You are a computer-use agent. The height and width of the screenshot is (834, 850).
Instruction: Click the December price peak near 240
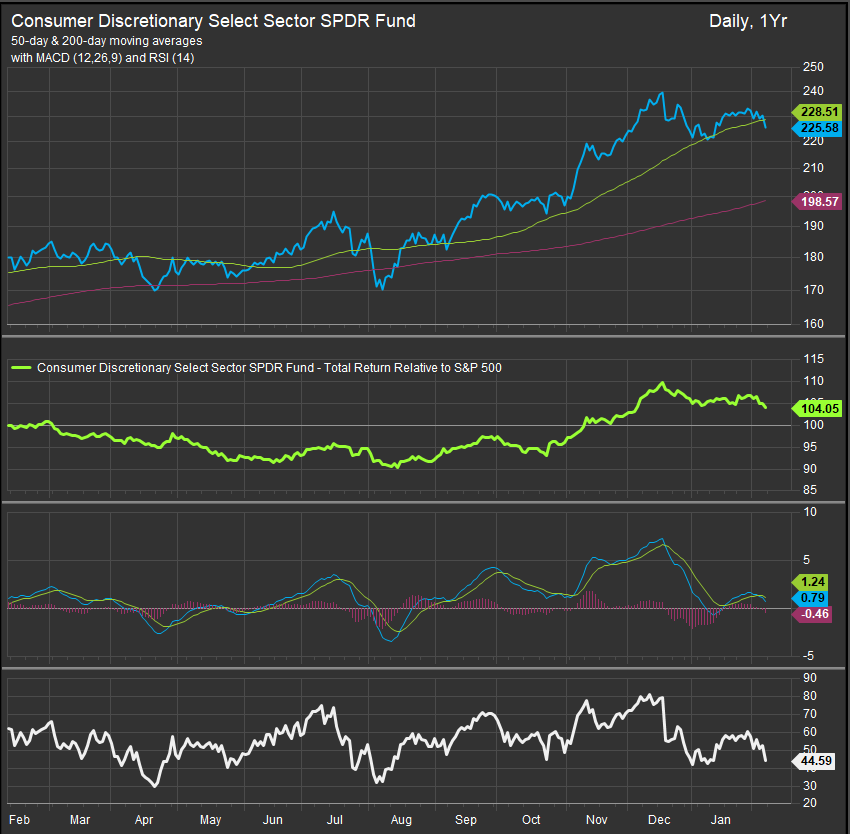point(661,93)
